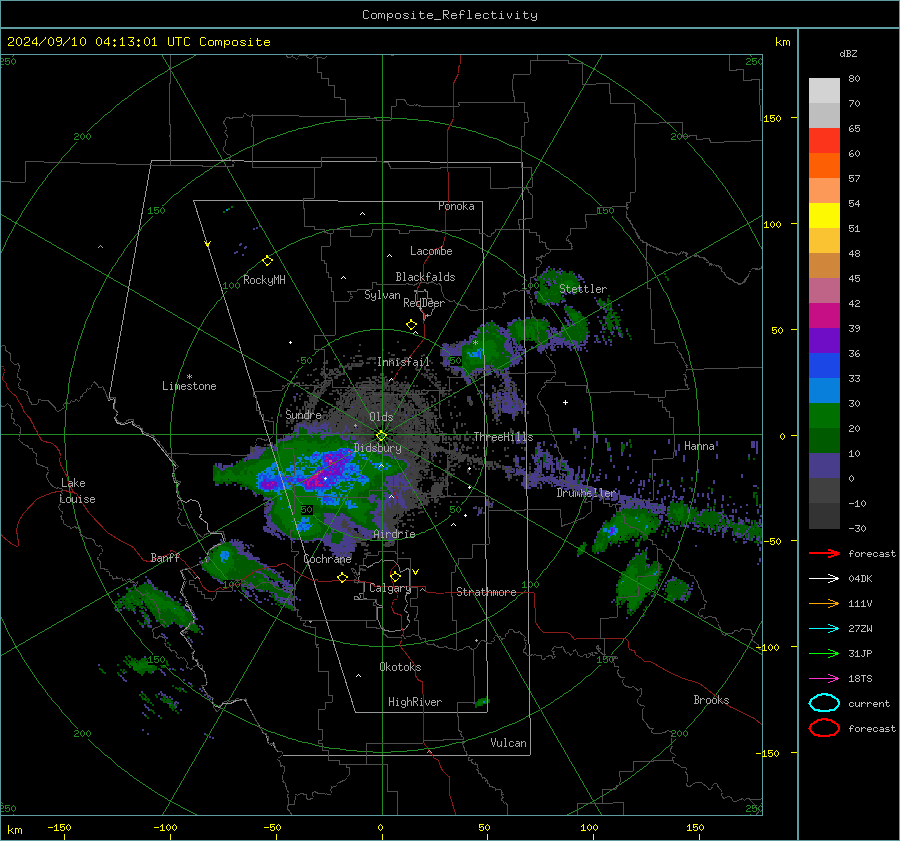Screen dimensions: 900x841
Task: Click the green 31JP arrow icon
Action: point(824,653)
